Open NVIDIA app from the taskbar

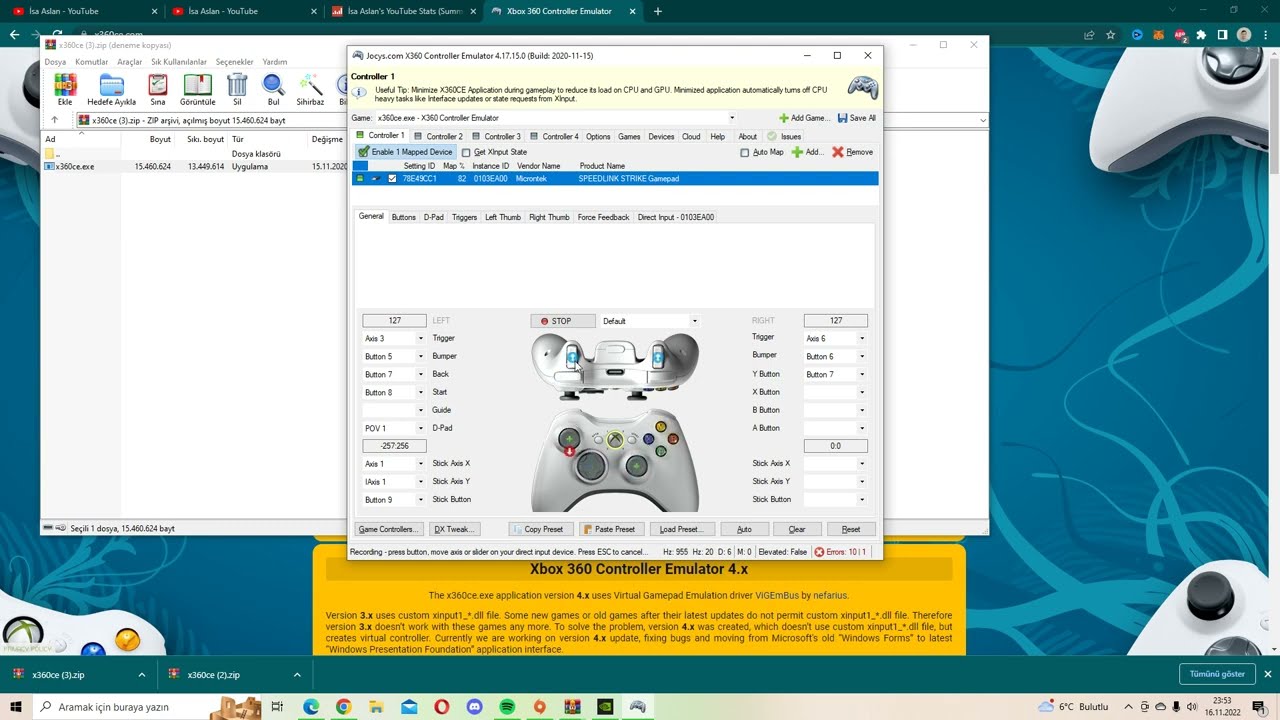click(605, 707)
